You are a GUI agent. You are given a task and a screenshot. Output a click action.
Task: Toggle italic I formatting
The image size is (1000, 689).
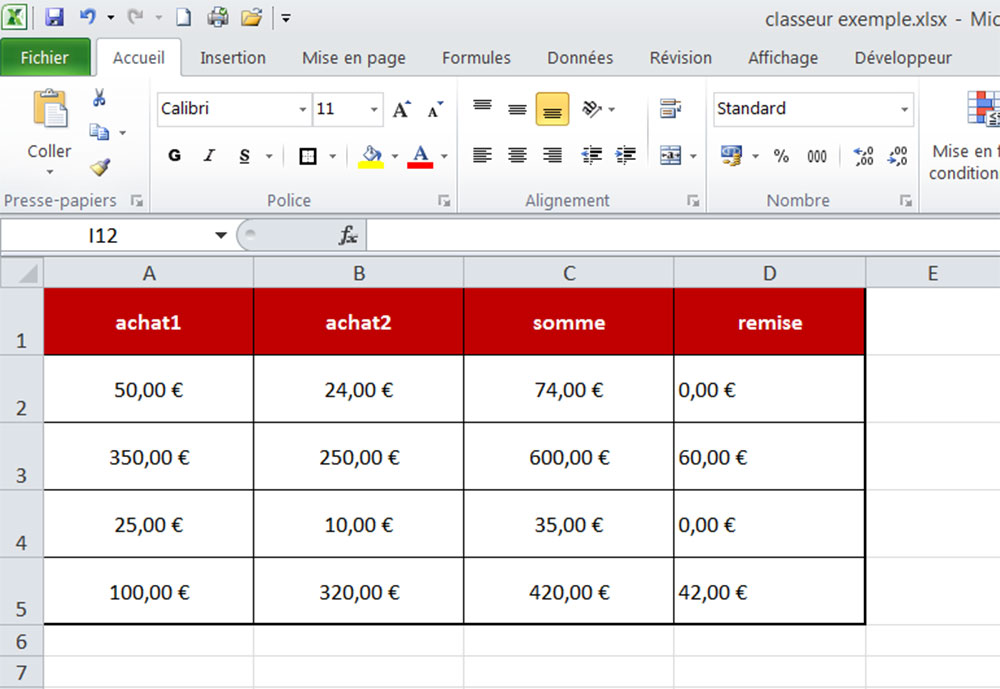click(209, 156)
